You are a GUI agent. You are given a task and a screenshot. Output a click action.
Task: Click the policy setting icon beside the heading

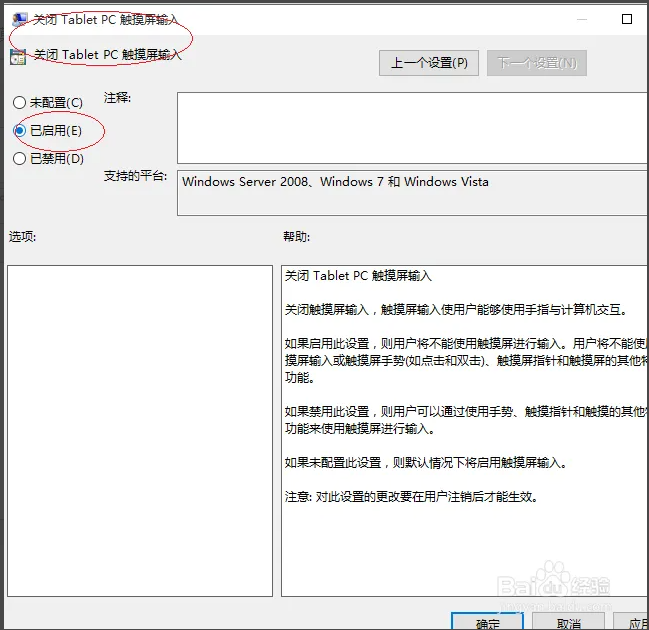click(x=18, y=56)
